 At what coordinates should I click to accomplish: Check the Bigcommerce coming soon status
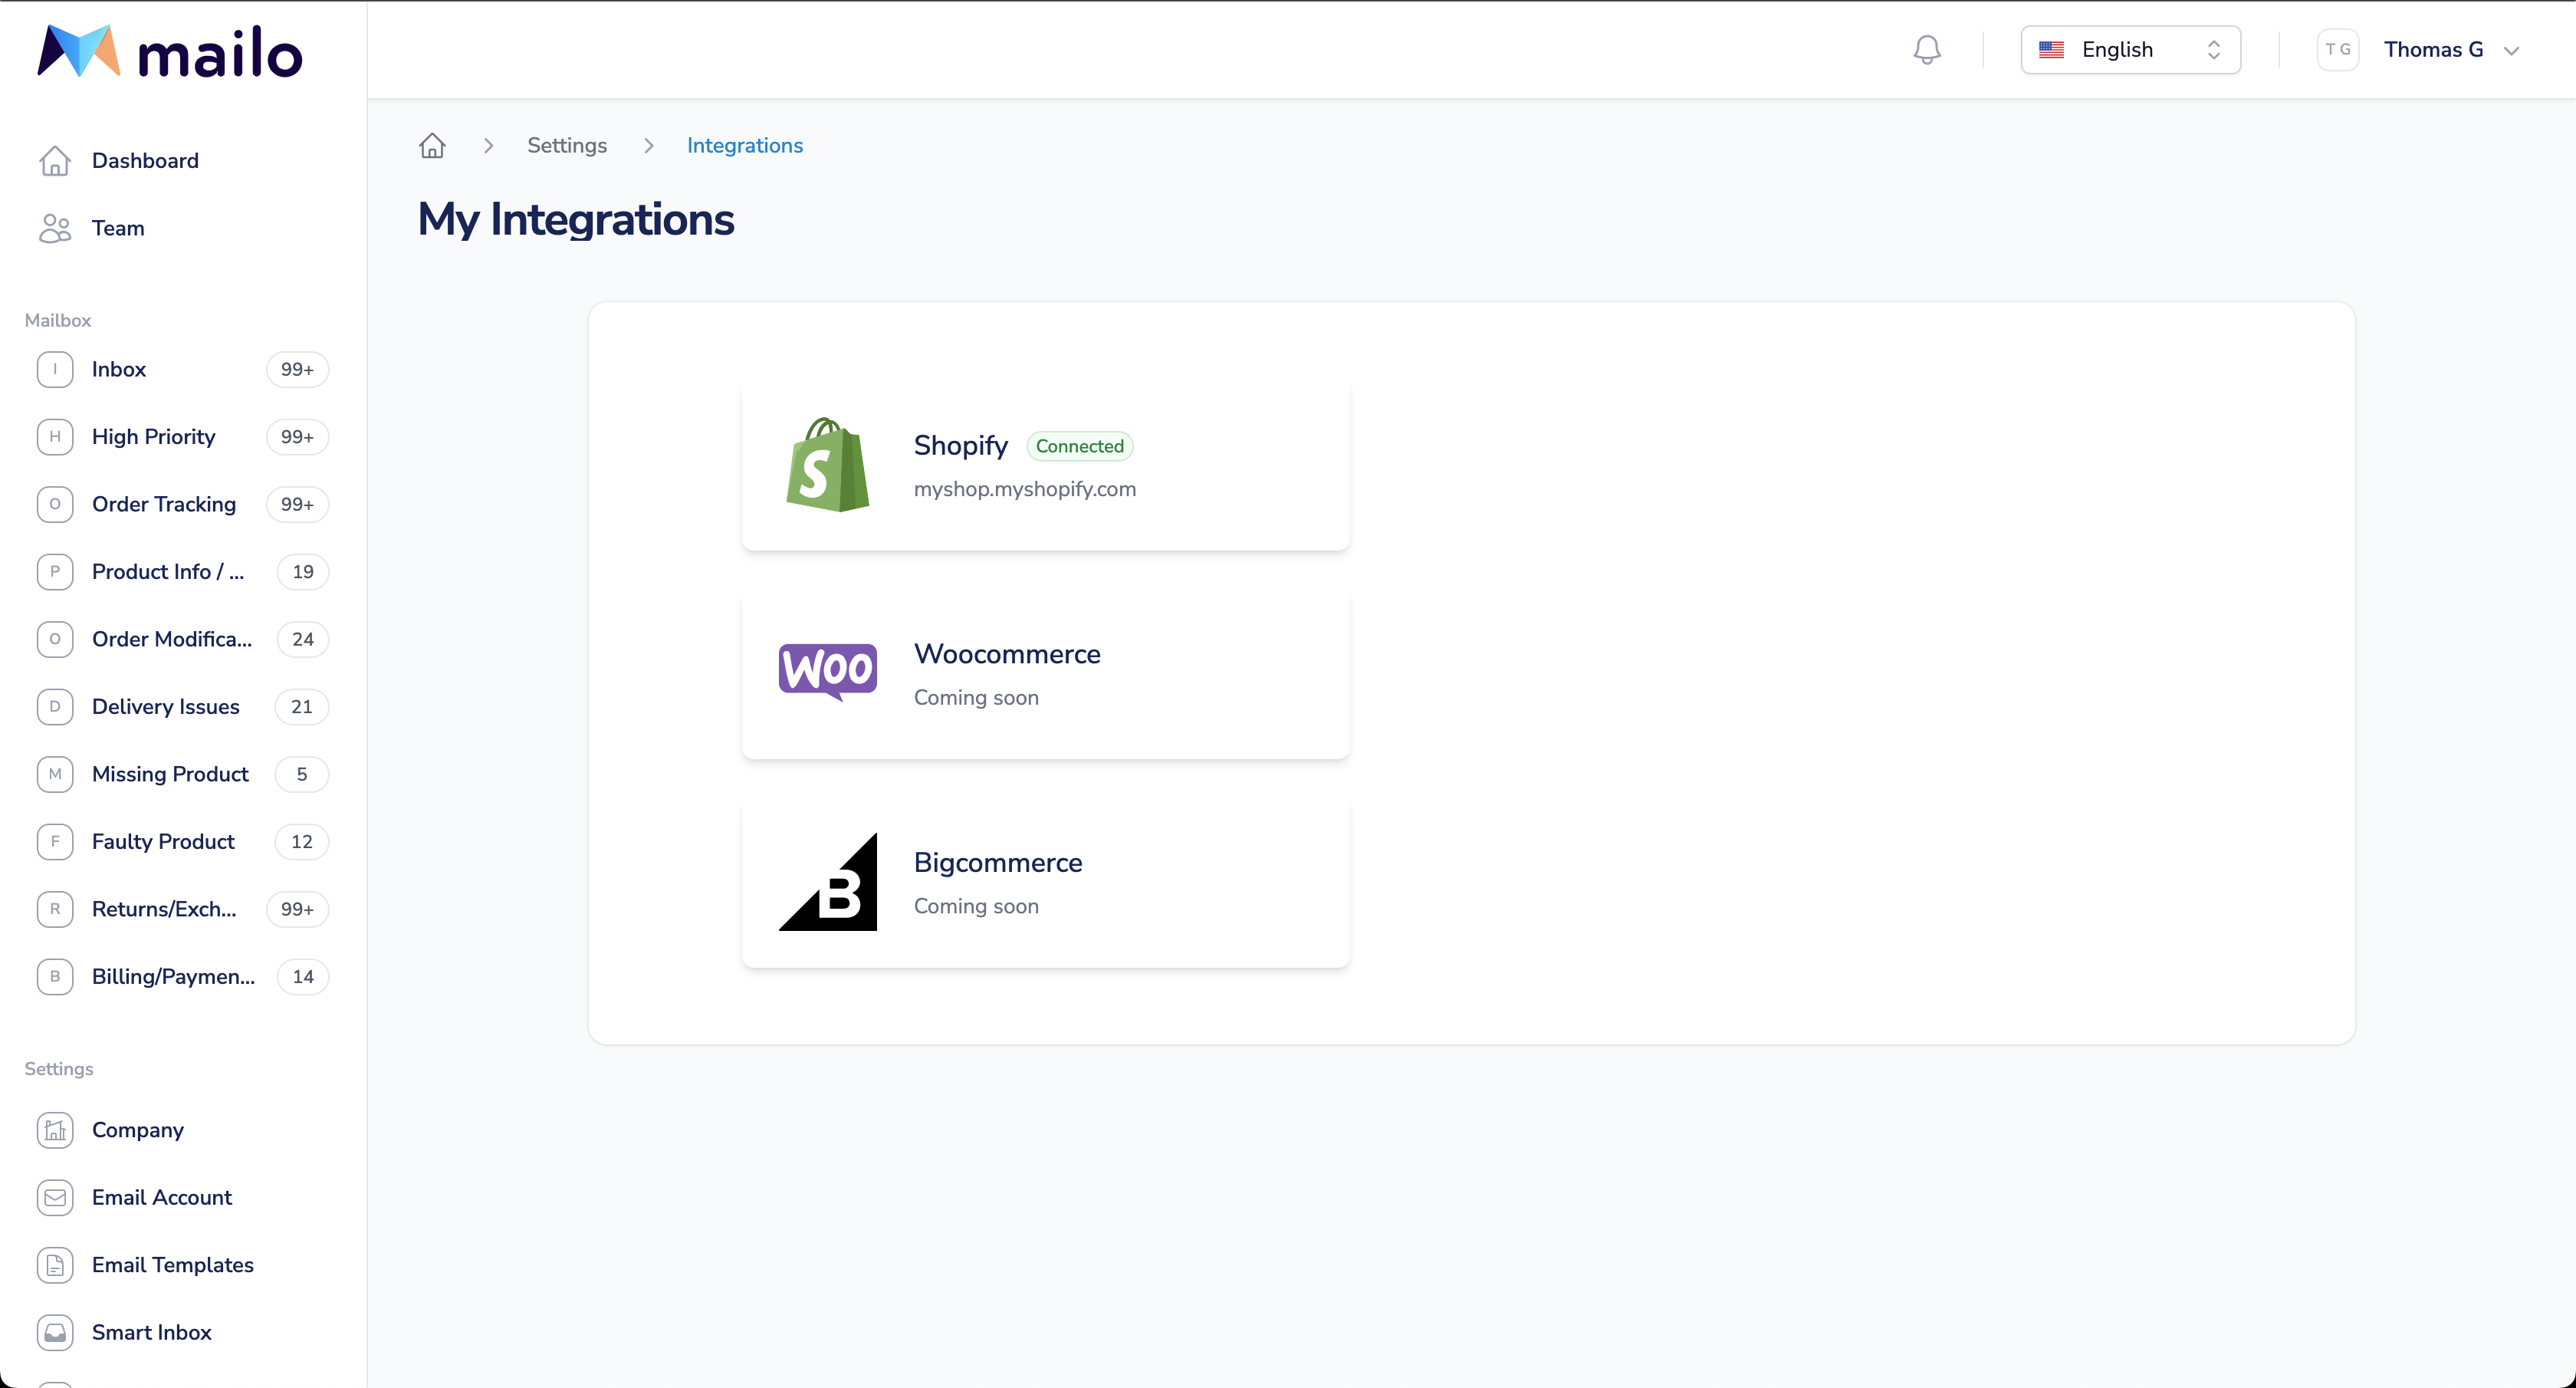click(977, 906)
